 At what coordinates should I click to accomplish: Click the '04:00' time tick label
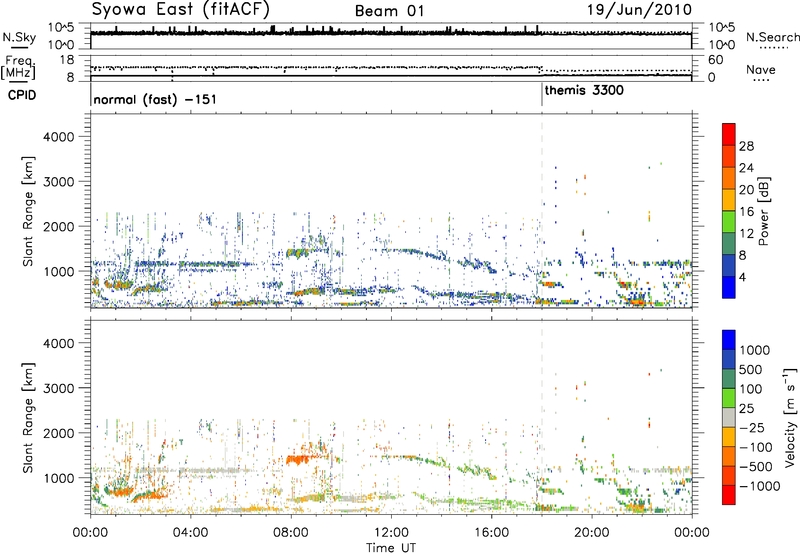[190, 533]
